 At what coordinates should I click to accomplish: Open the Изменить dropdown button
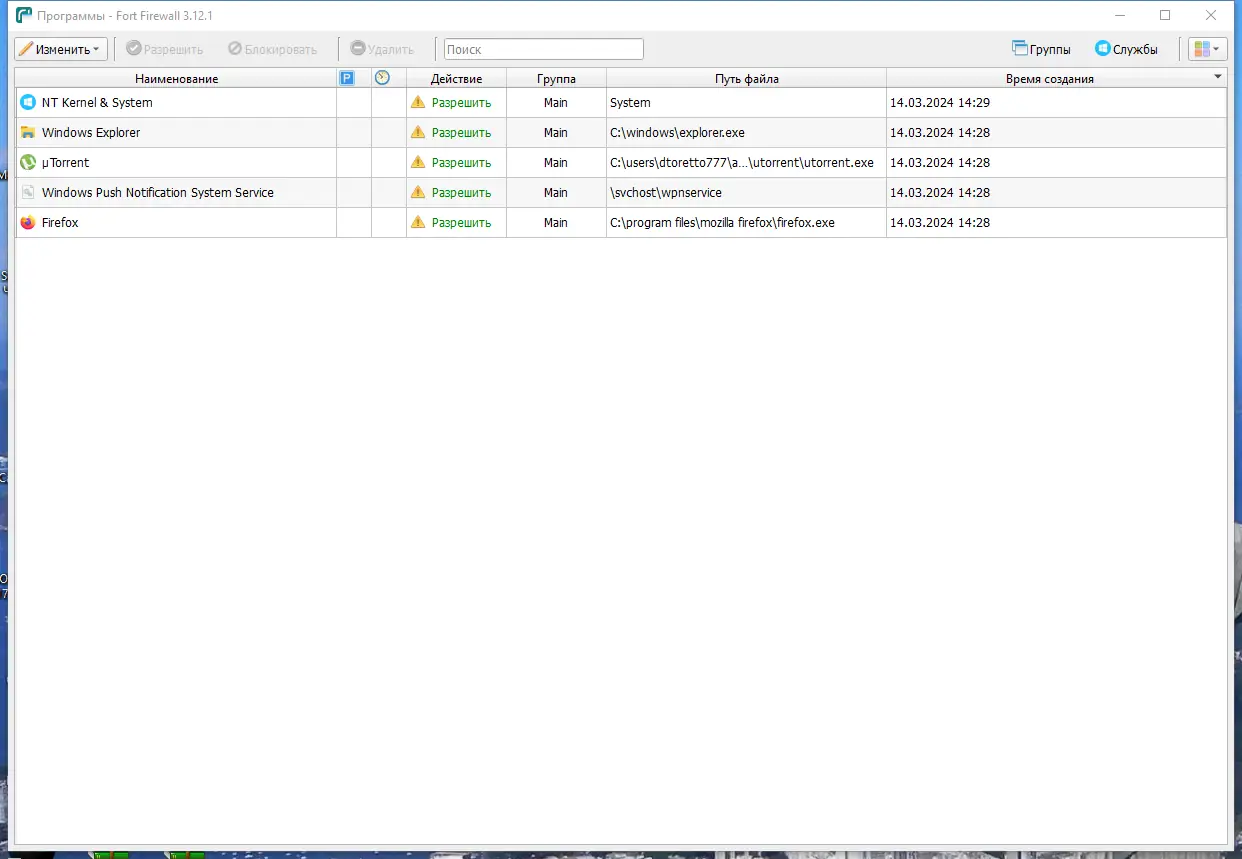click(61, 49)
